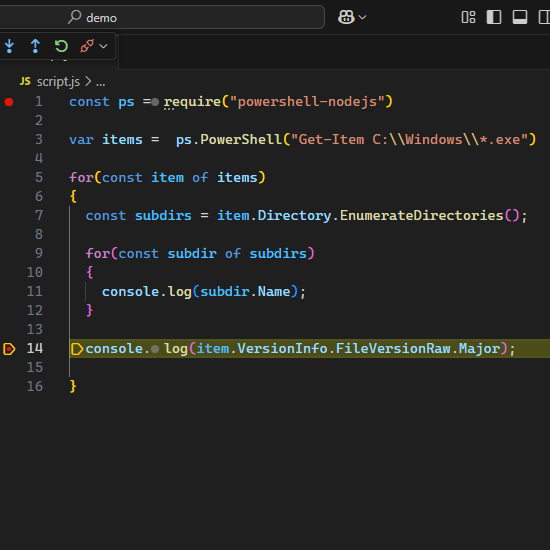Click the opening brace on line 6
The width and height of the screenshot is (550, 550).
(73, 196)
